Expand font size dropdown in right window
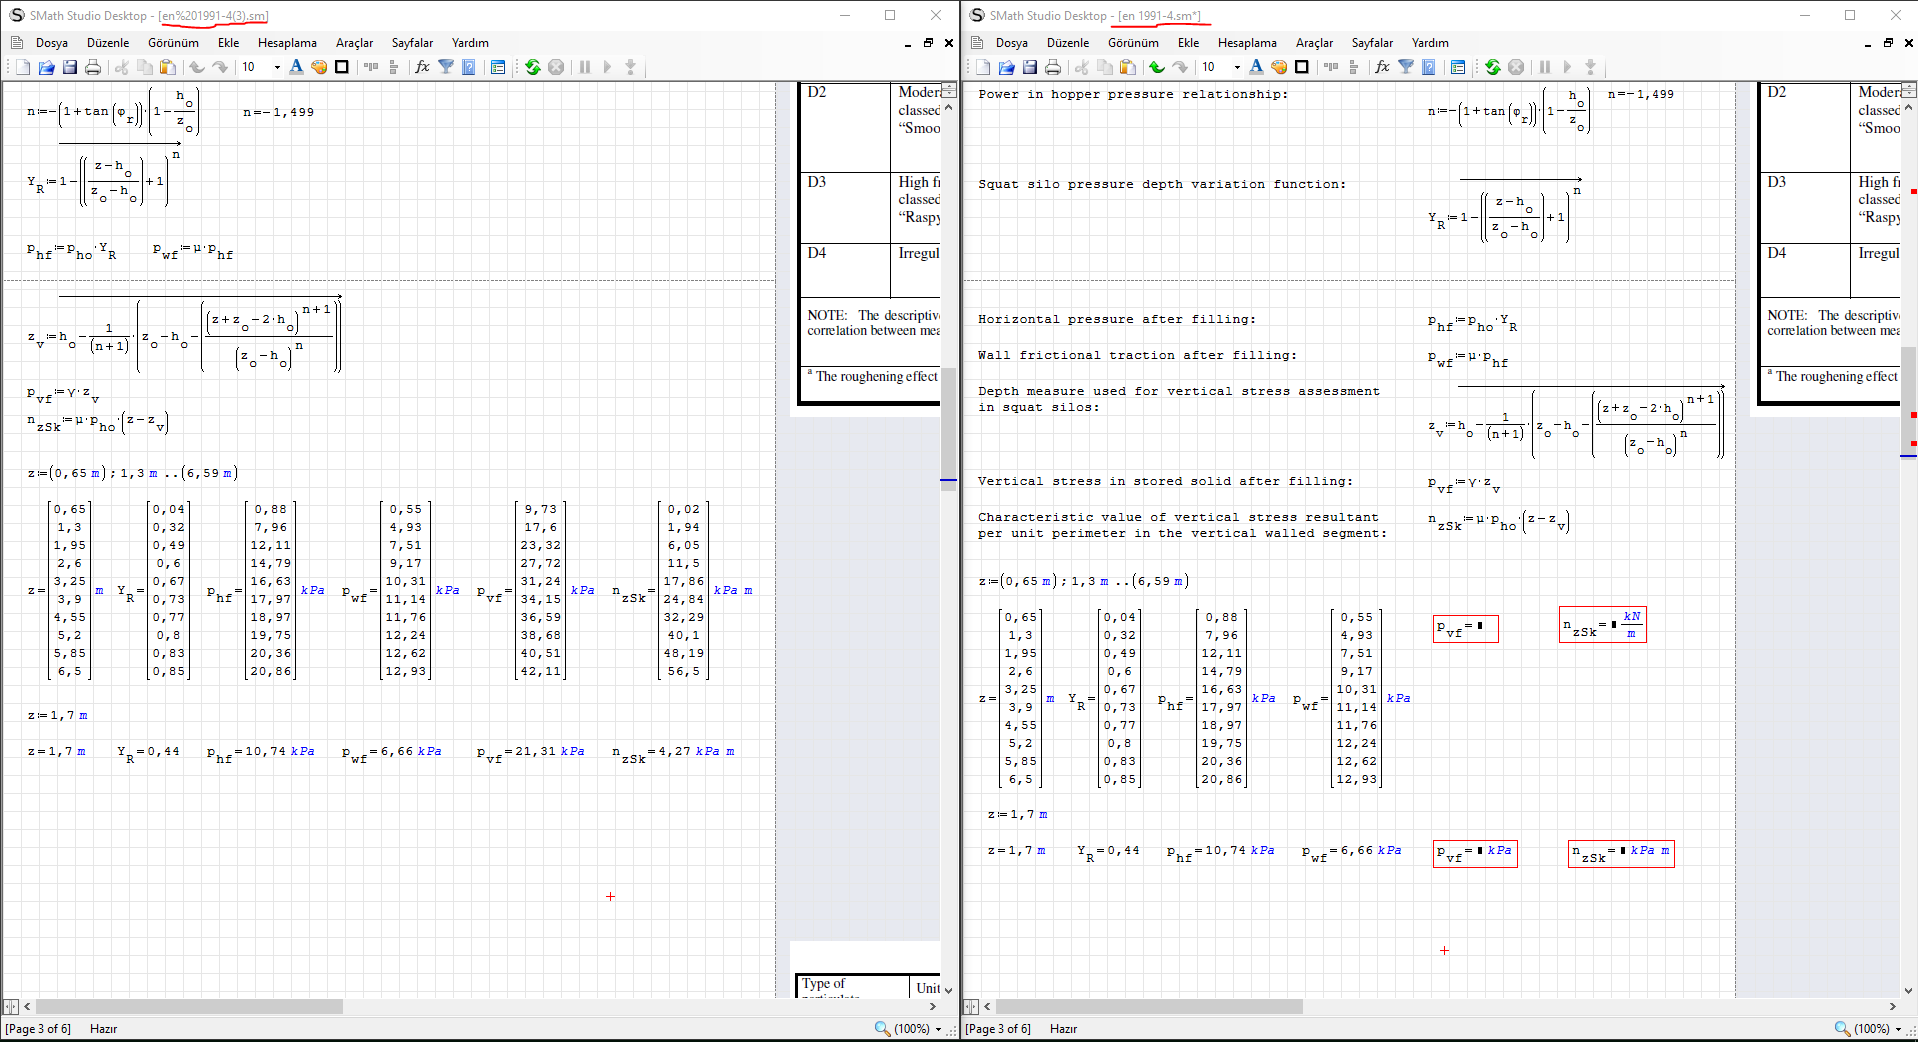1918x1042 pixels. [x=1237, y=67]
